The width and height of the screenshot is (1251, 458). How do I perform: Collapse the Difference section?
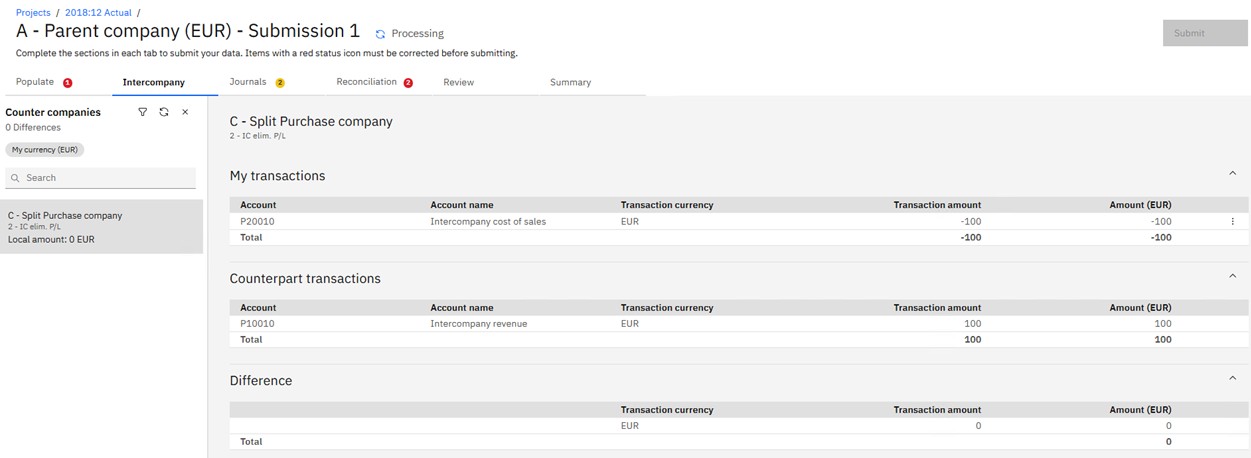tap(1232, 379)
